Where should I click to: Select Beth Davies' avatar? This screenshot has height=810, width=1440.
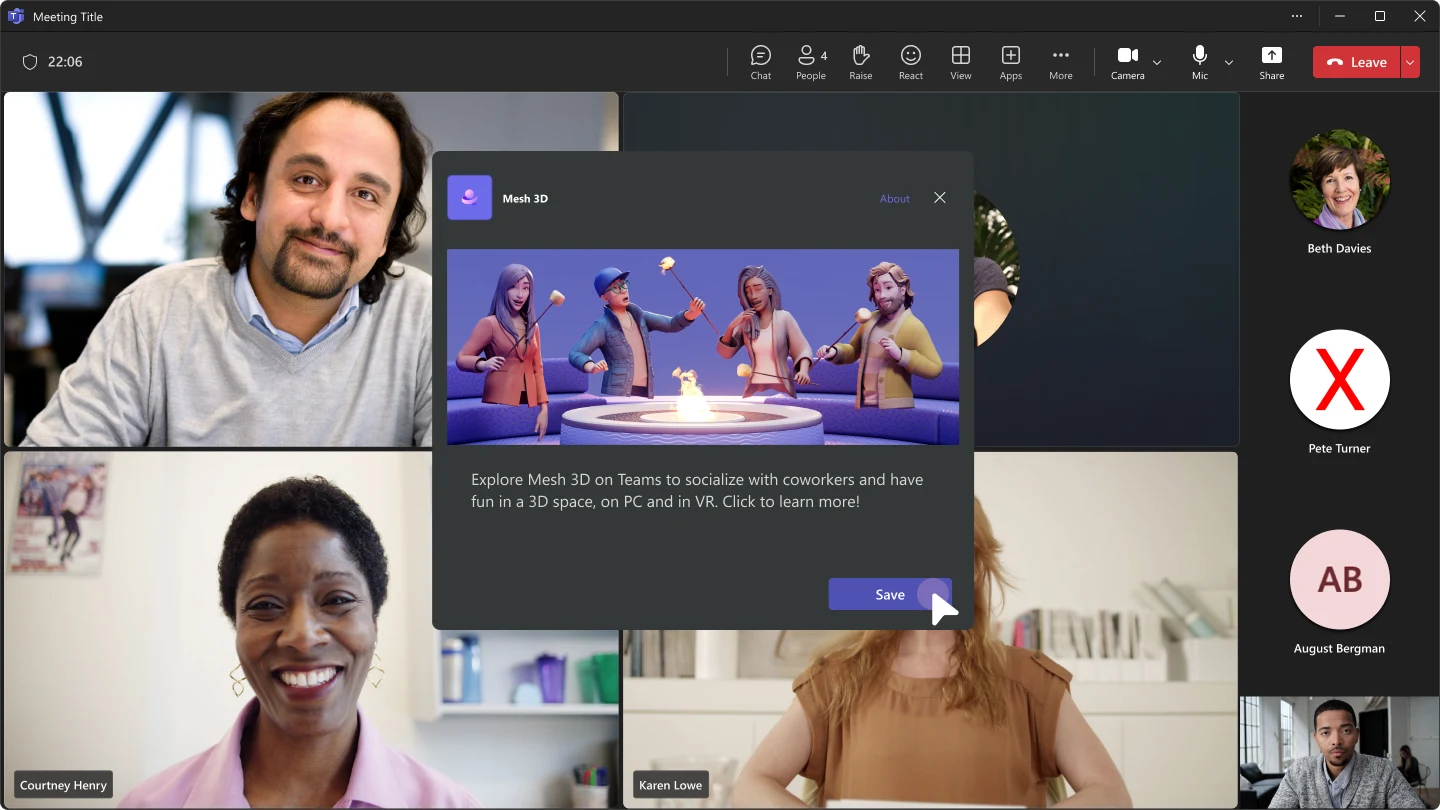(x=1340, y=180)
